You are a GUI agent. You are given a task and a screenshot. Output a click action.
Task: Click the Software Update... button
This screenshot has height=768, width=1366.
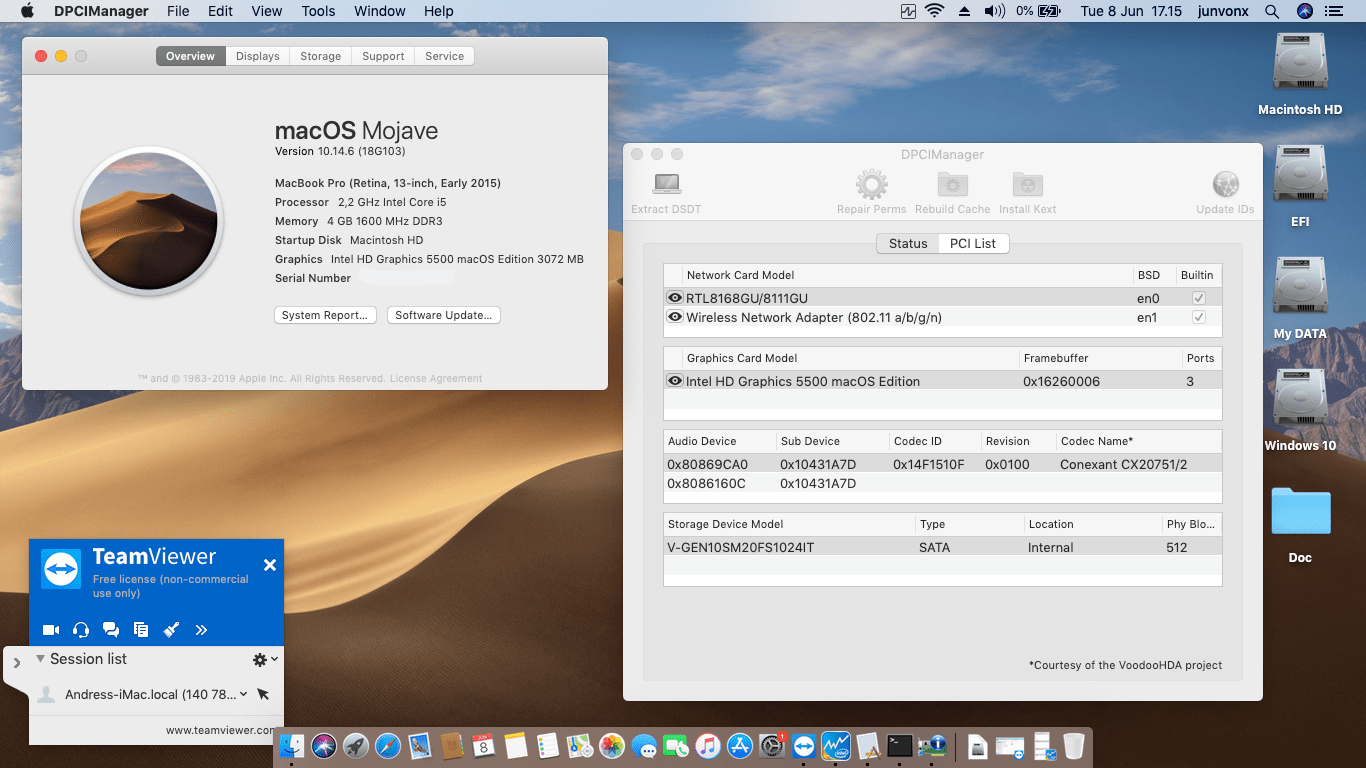444,315
